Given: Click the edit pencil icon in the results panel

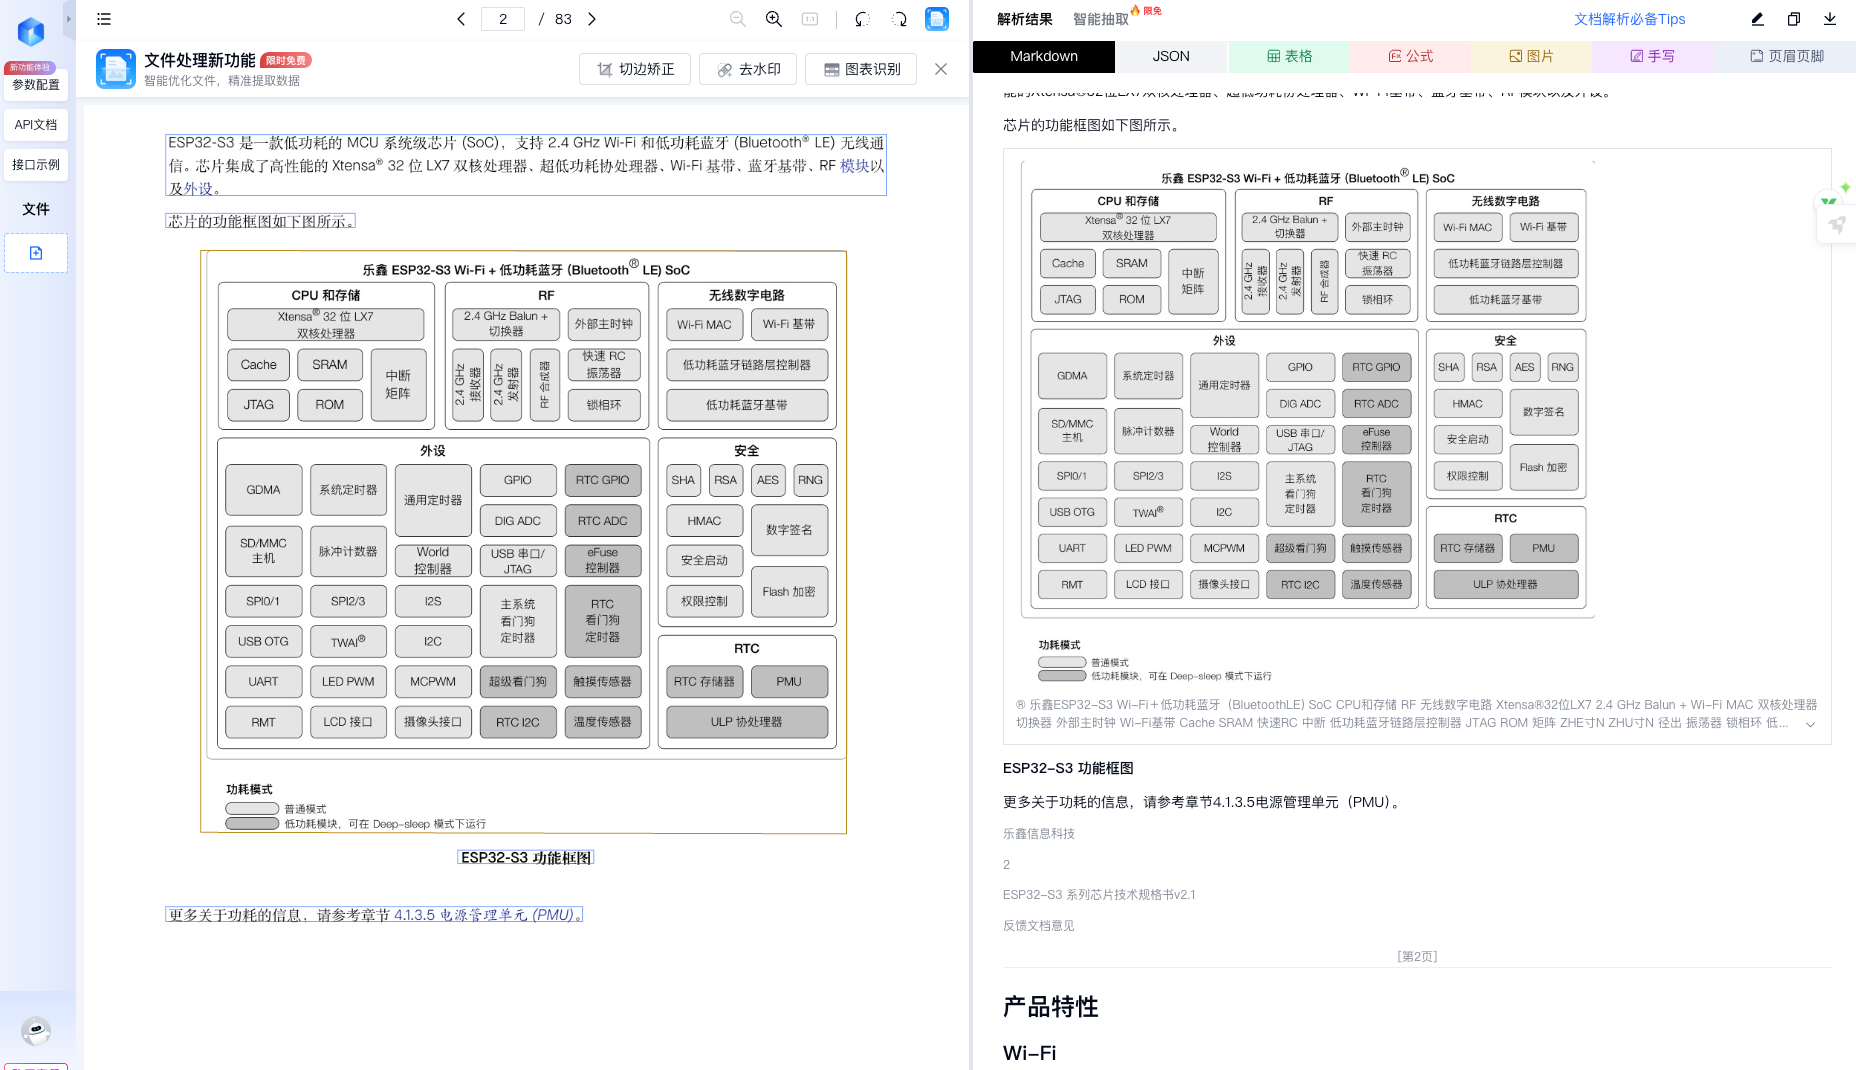Looking at the screenshot, I should coord(1758,19).
